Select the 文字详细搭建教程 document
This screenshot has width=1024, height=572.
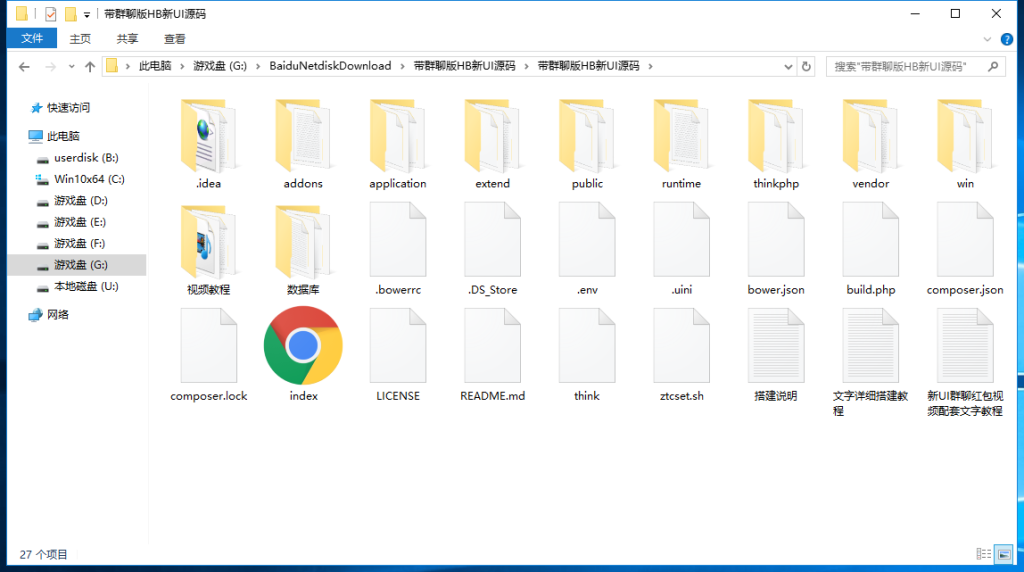pos(871,363)
